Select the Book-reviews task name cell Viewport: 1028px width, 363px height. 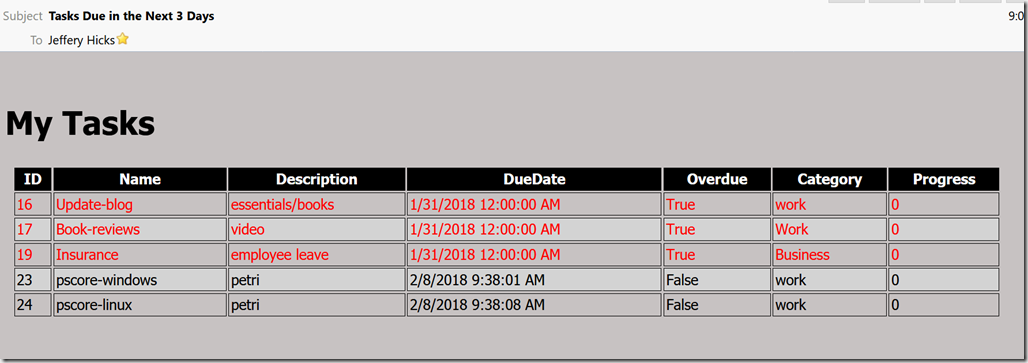140,229
